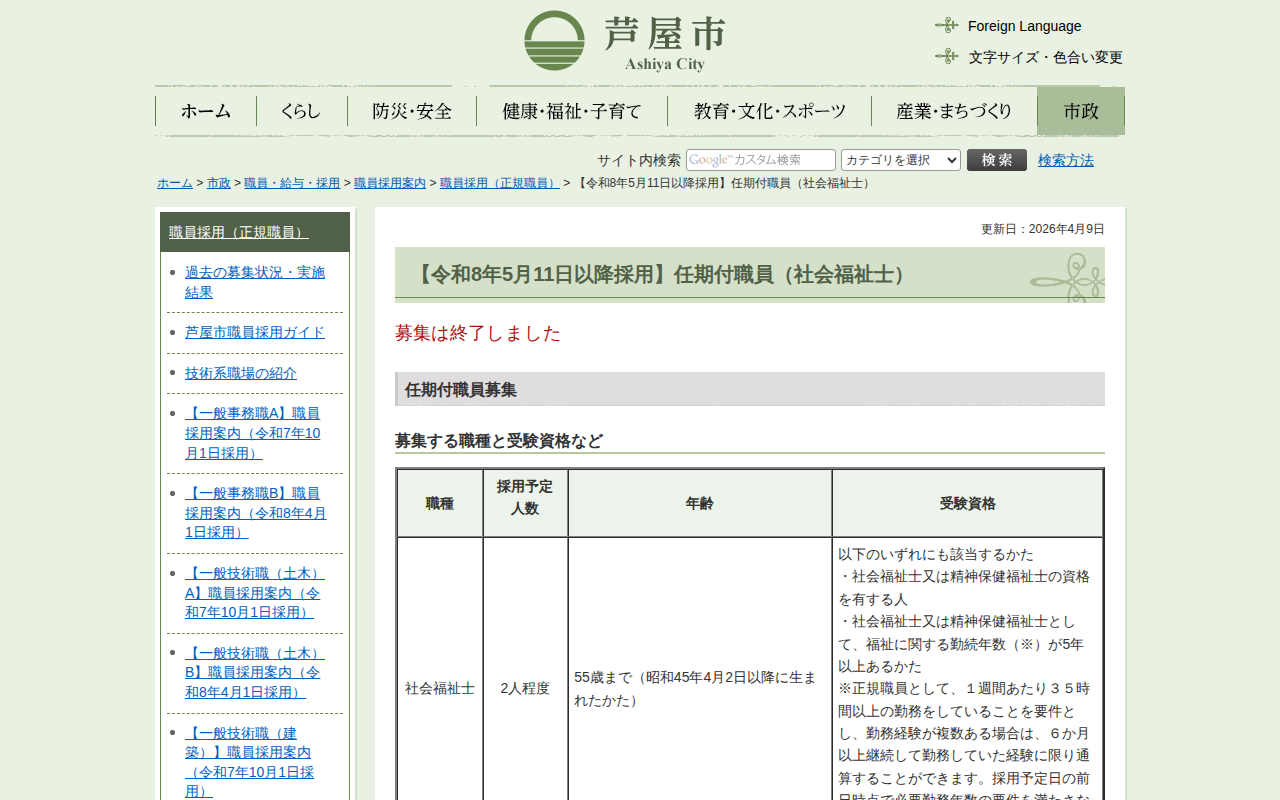The height and width of the screenshot is (800, 1280).
Task: Select the 防災・安全 menu item
Action: tap(412, 111)
